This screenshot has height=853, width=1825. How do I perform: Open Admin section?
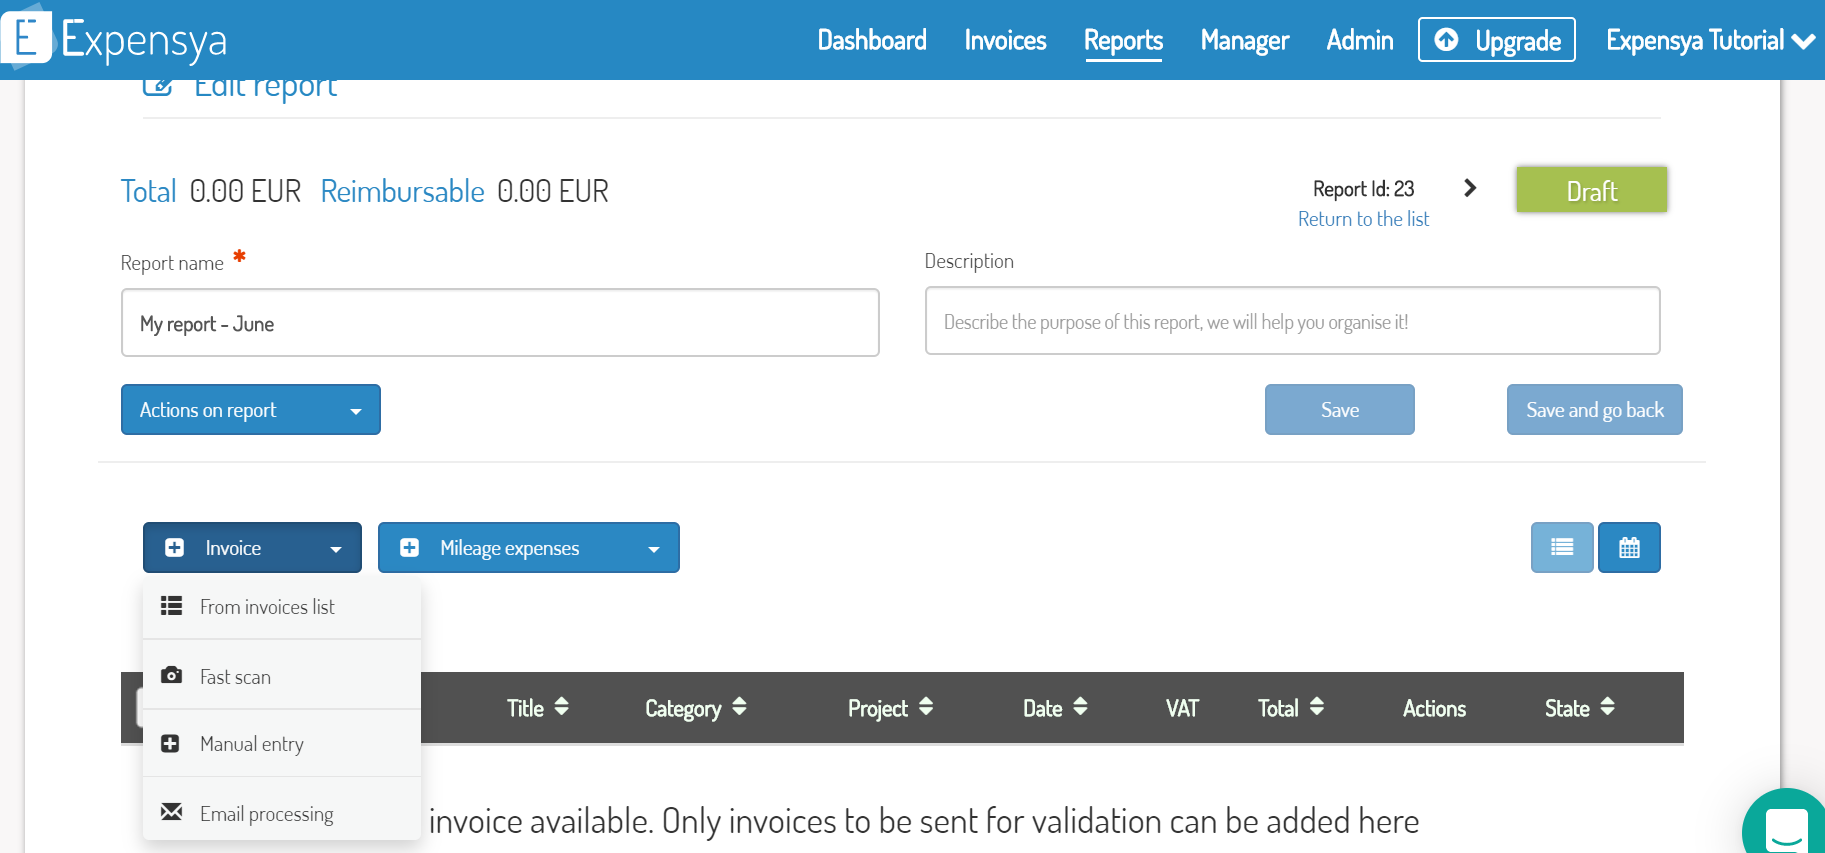point(1360,40)
